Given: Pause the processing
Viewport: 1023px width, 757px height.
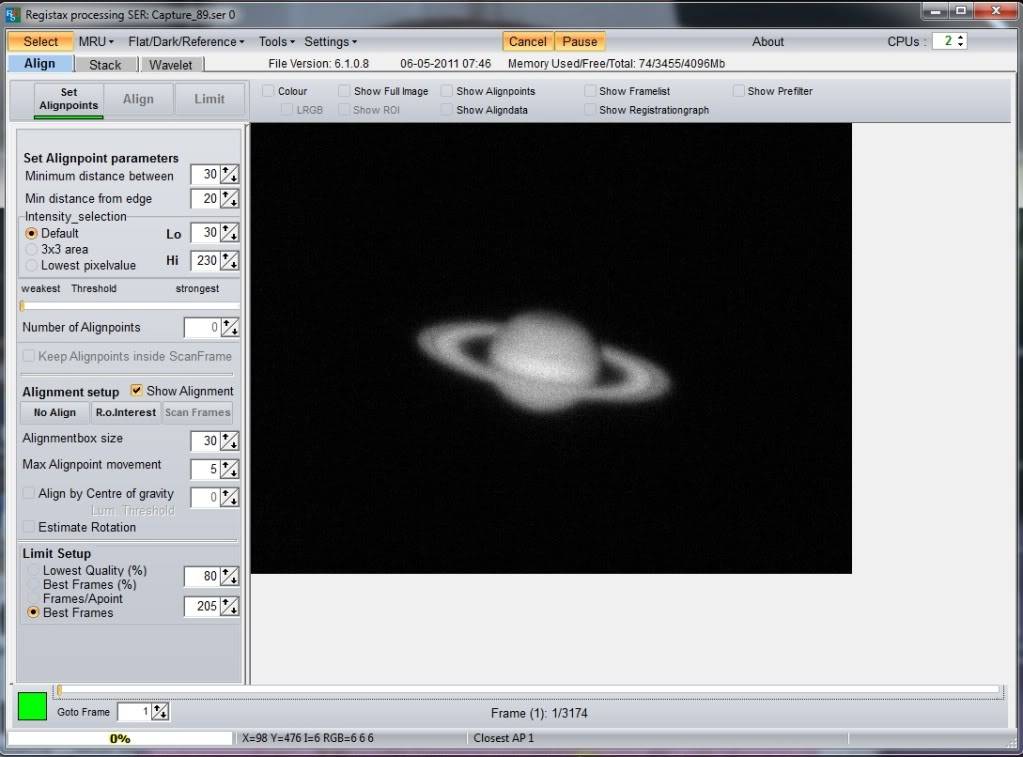Looking at the screenshot, I should tap(579, 42).
